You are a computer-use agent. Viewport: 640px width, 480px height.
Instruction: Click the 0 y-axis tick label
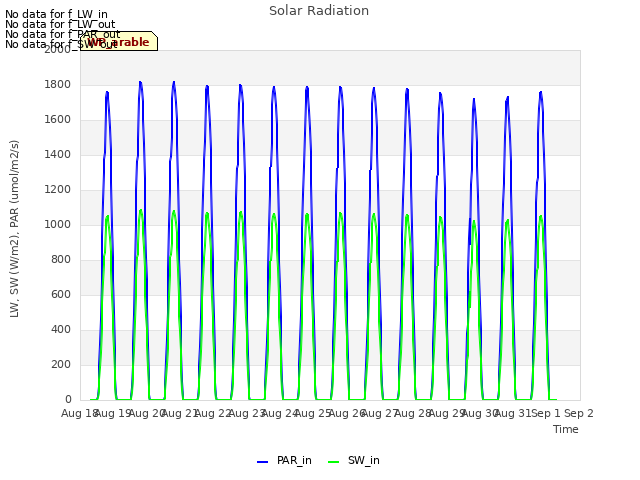click(68, 399)
